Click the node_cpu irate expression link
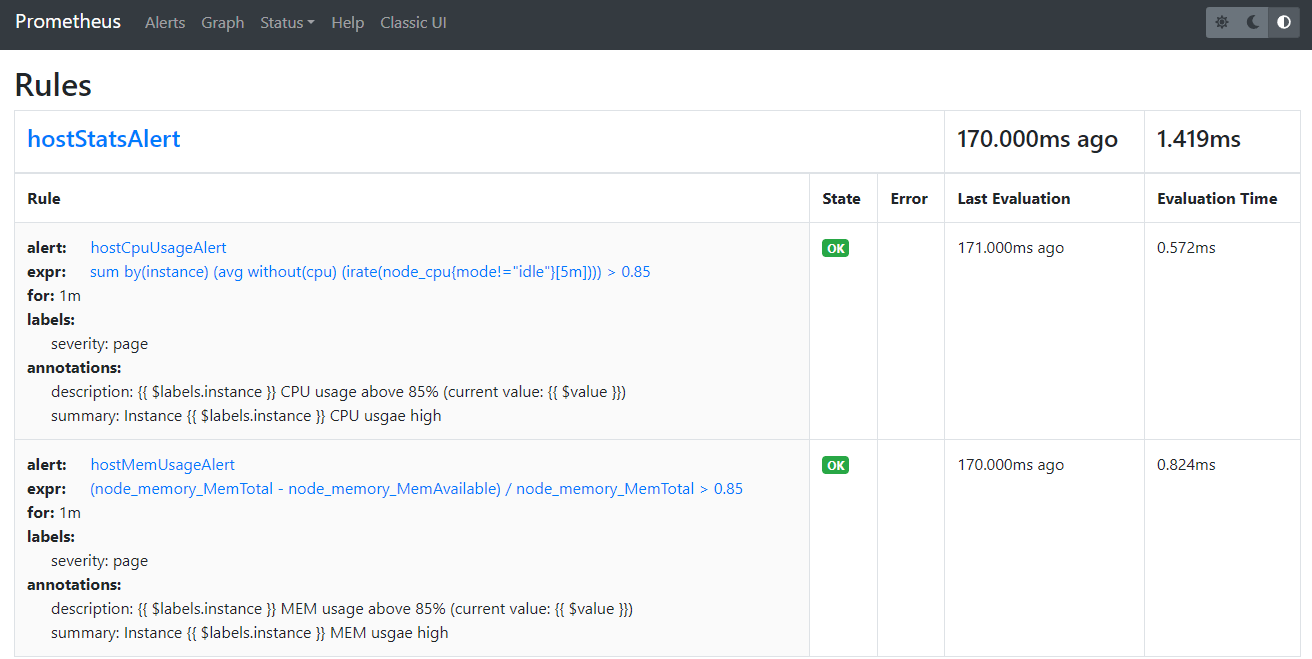 click(370, 272)
